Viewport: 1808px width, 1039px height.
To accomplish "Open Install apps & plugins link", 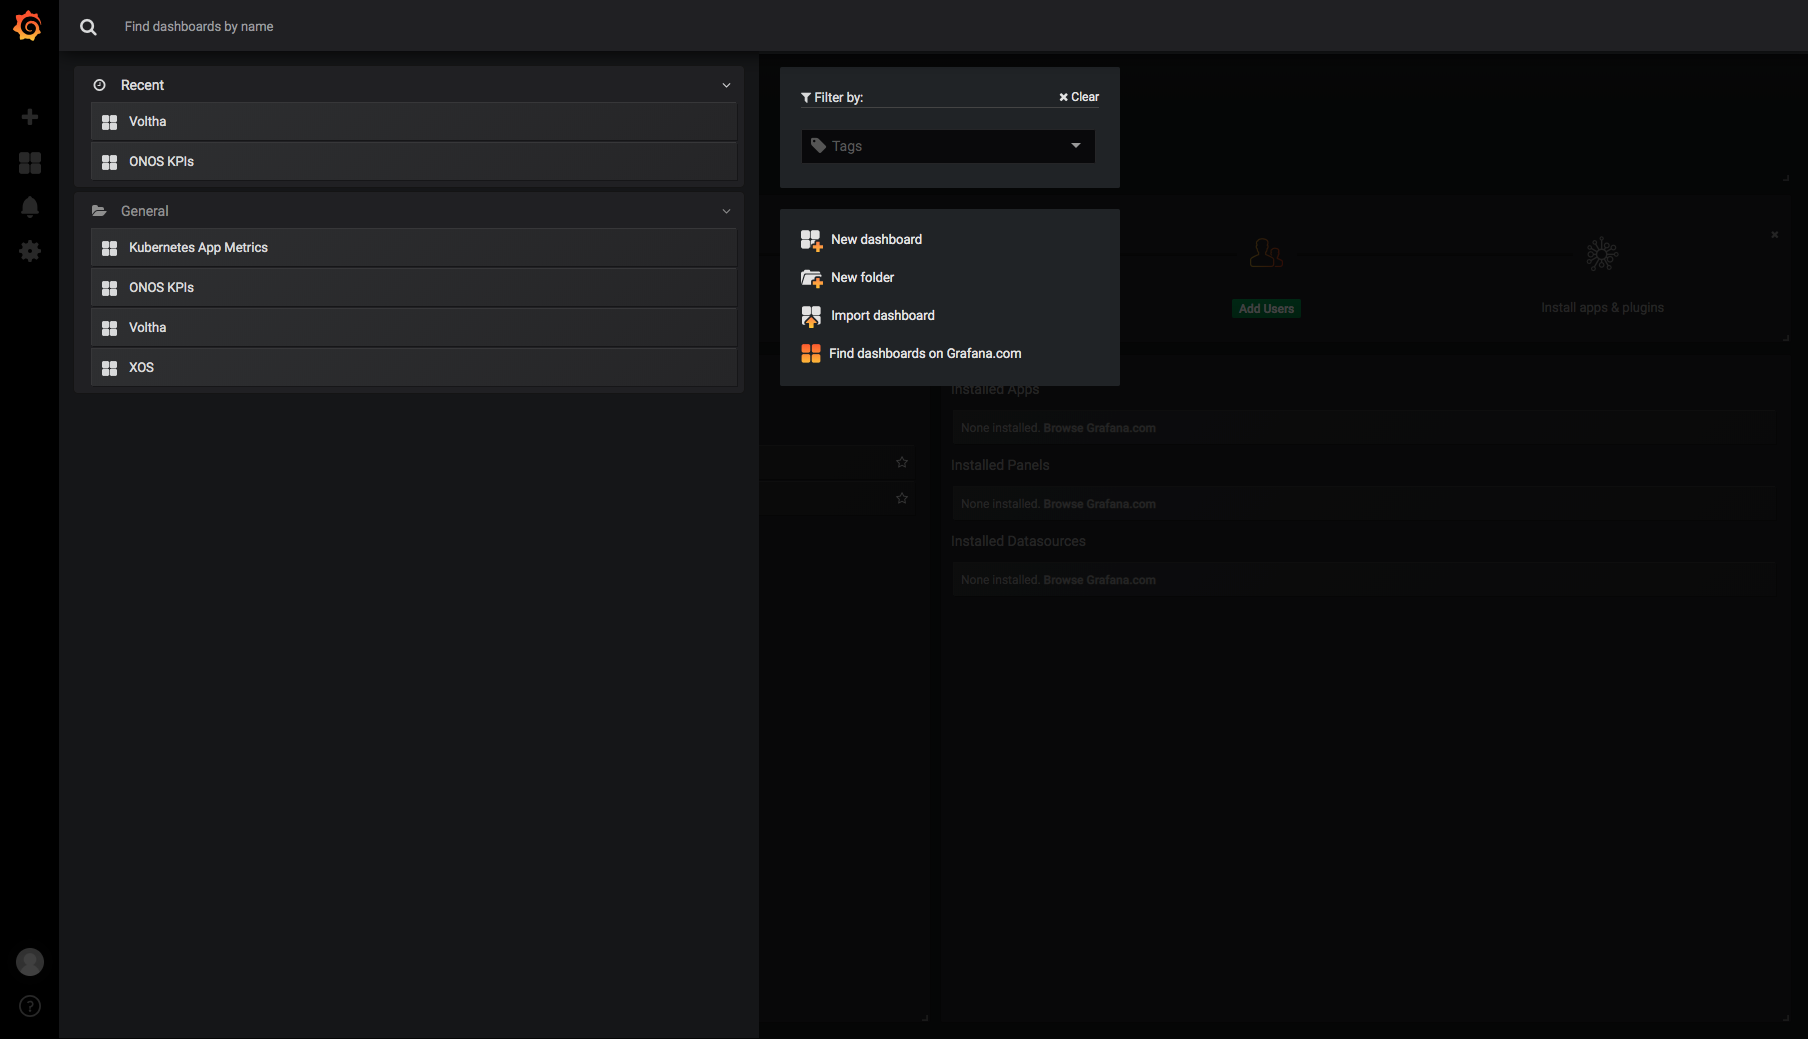I will pos(1602,308).
